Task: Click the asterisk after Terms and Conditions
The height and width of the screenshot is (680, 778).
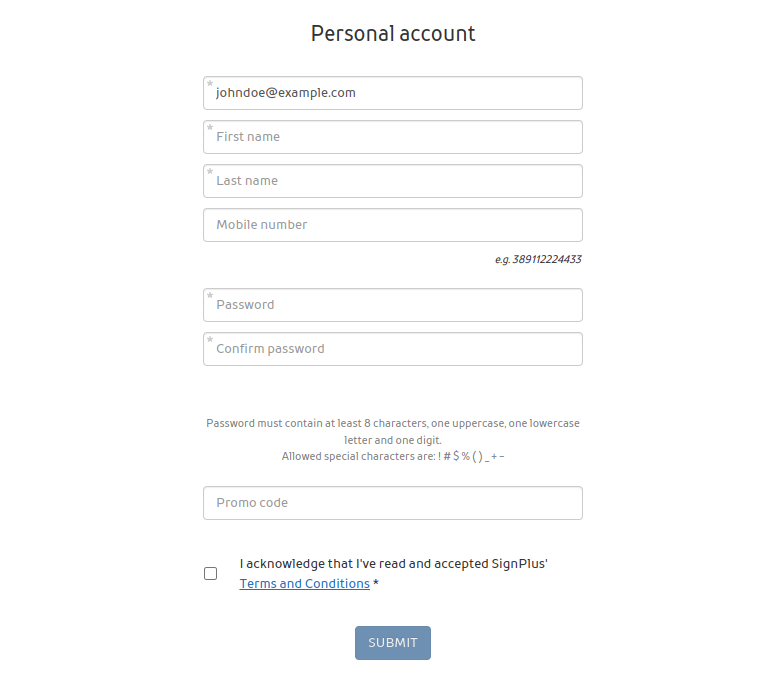Action: pyautogui.click(x=376, y=584)
